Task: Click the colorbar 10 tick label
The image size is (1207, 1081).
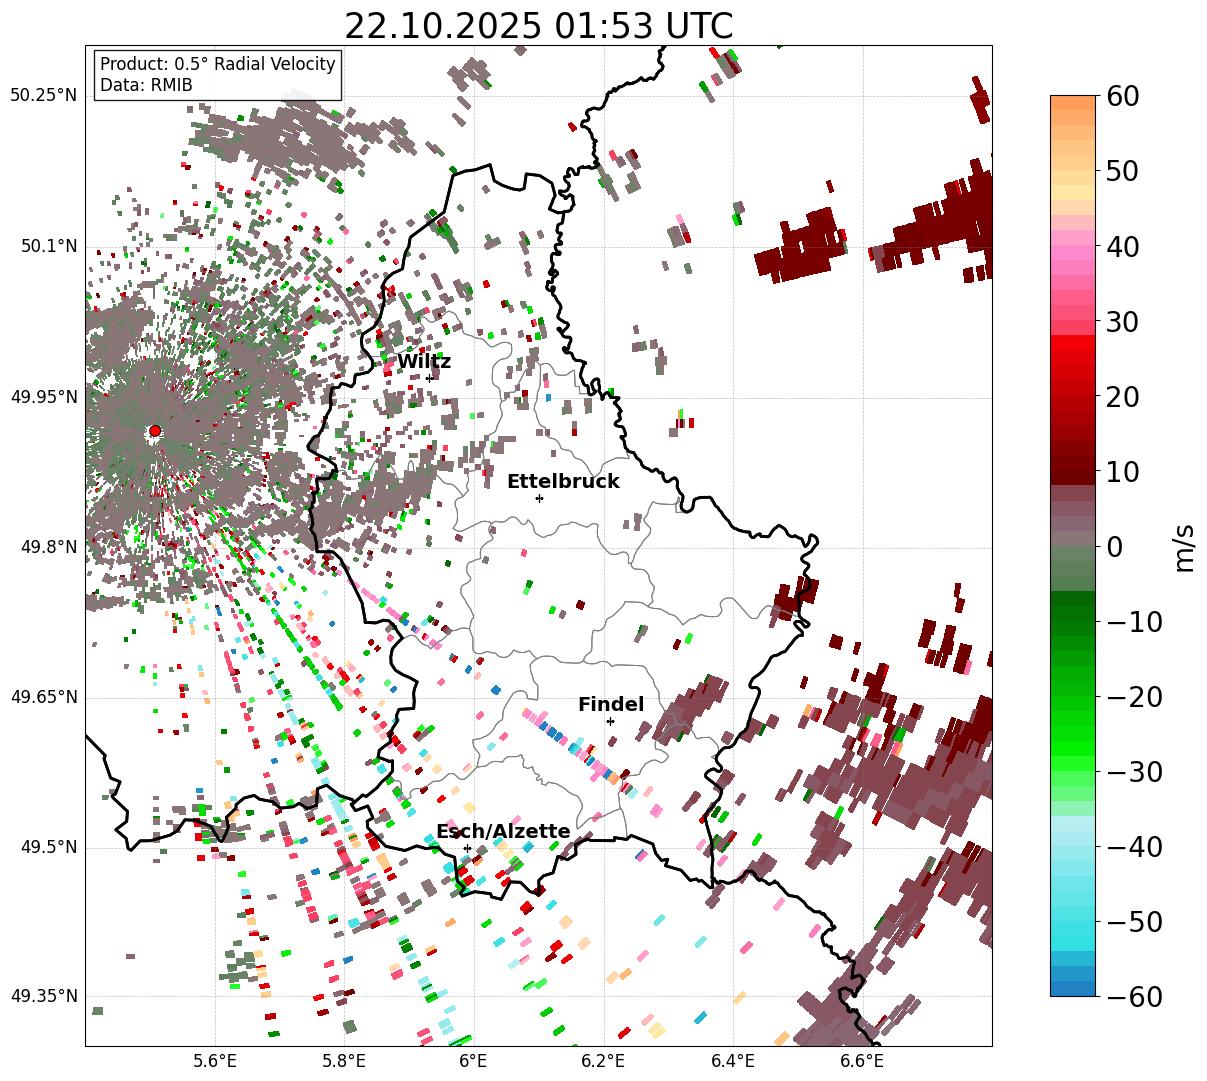Action: click(1122, 471)
